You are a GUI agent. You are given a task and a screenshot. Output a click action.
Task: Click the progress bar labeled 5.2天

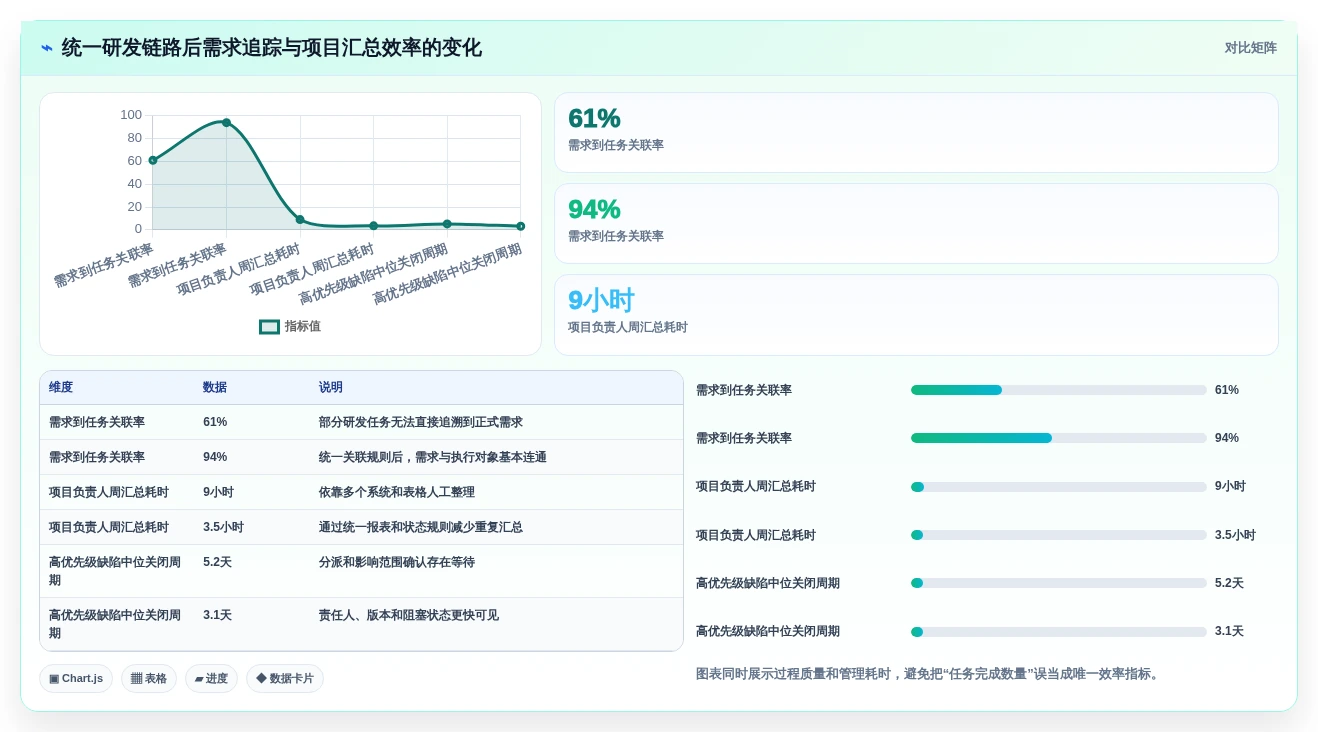tap(1058, 583)
